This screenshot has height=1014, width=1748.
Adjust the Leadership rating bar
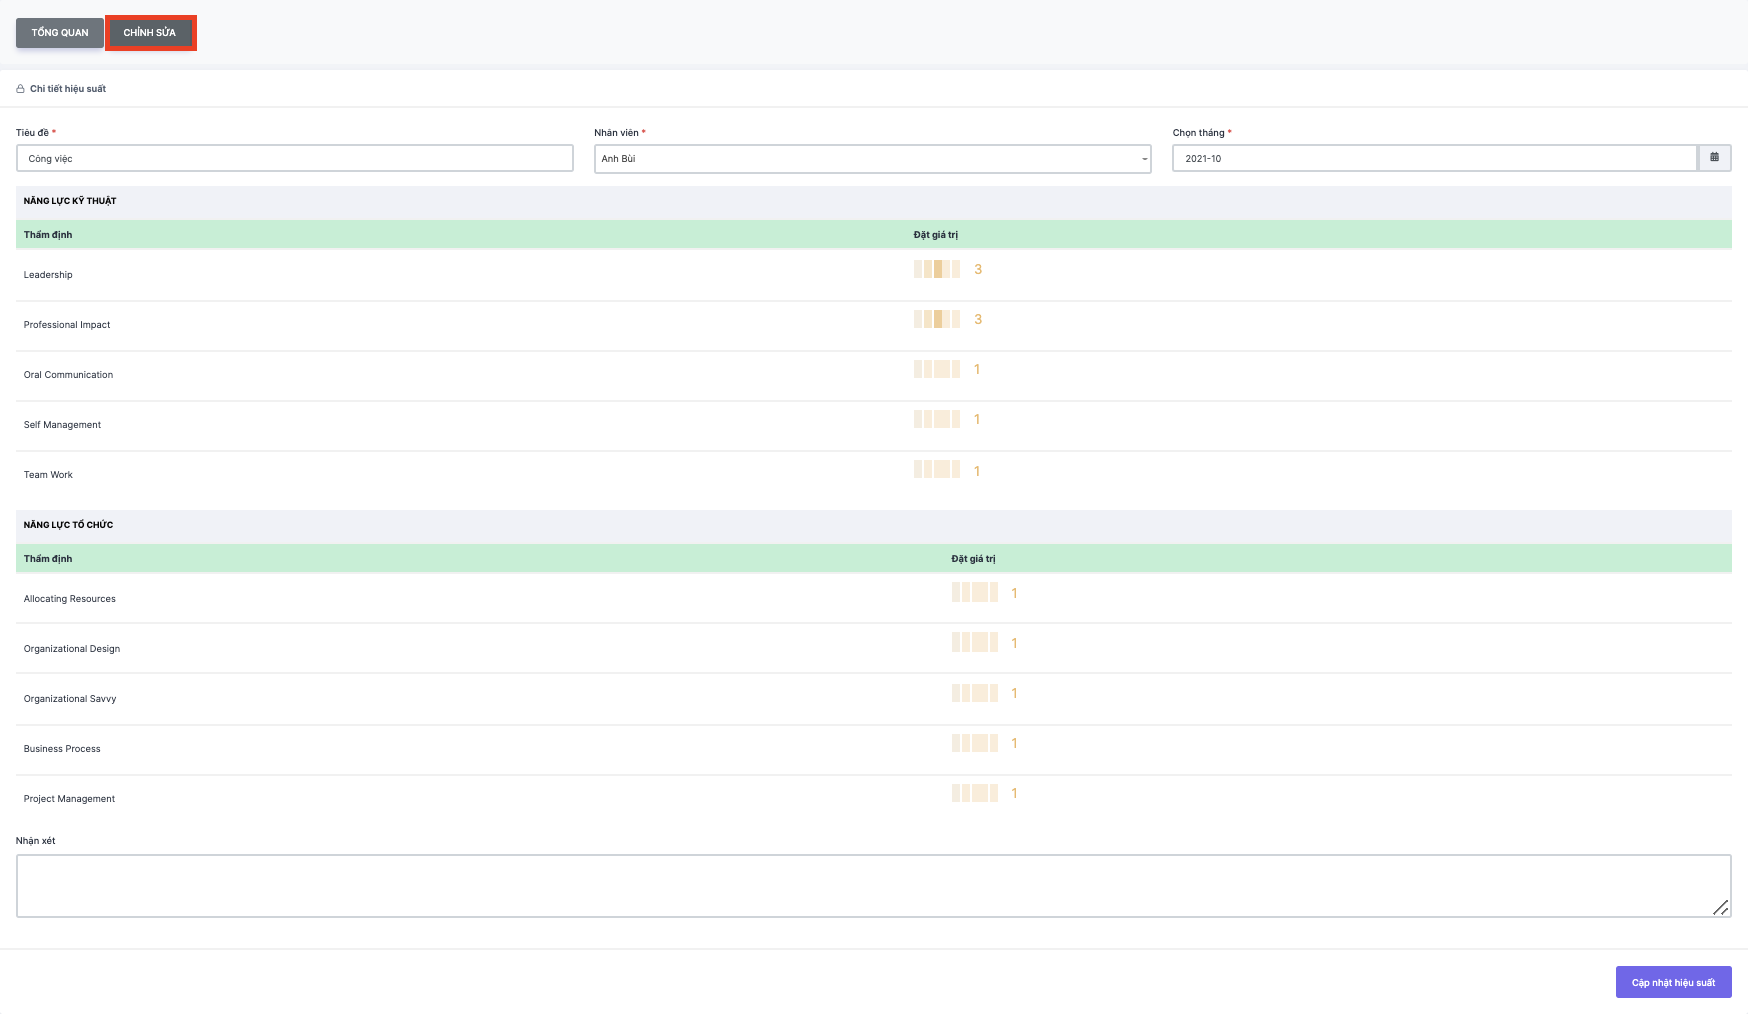point(937,269)
